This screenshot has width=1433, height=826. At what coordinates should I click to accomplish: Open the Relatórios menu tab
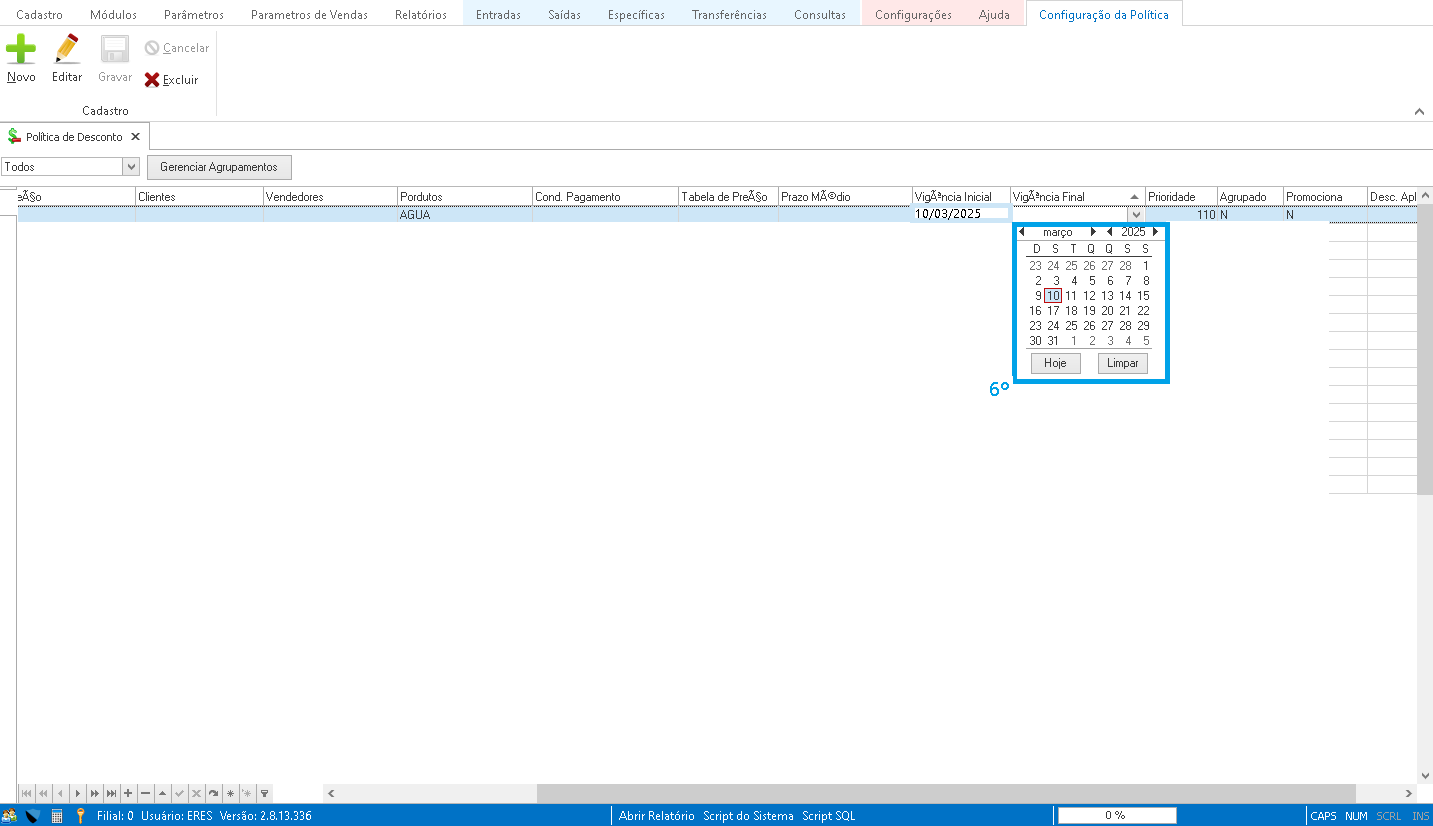421,14
